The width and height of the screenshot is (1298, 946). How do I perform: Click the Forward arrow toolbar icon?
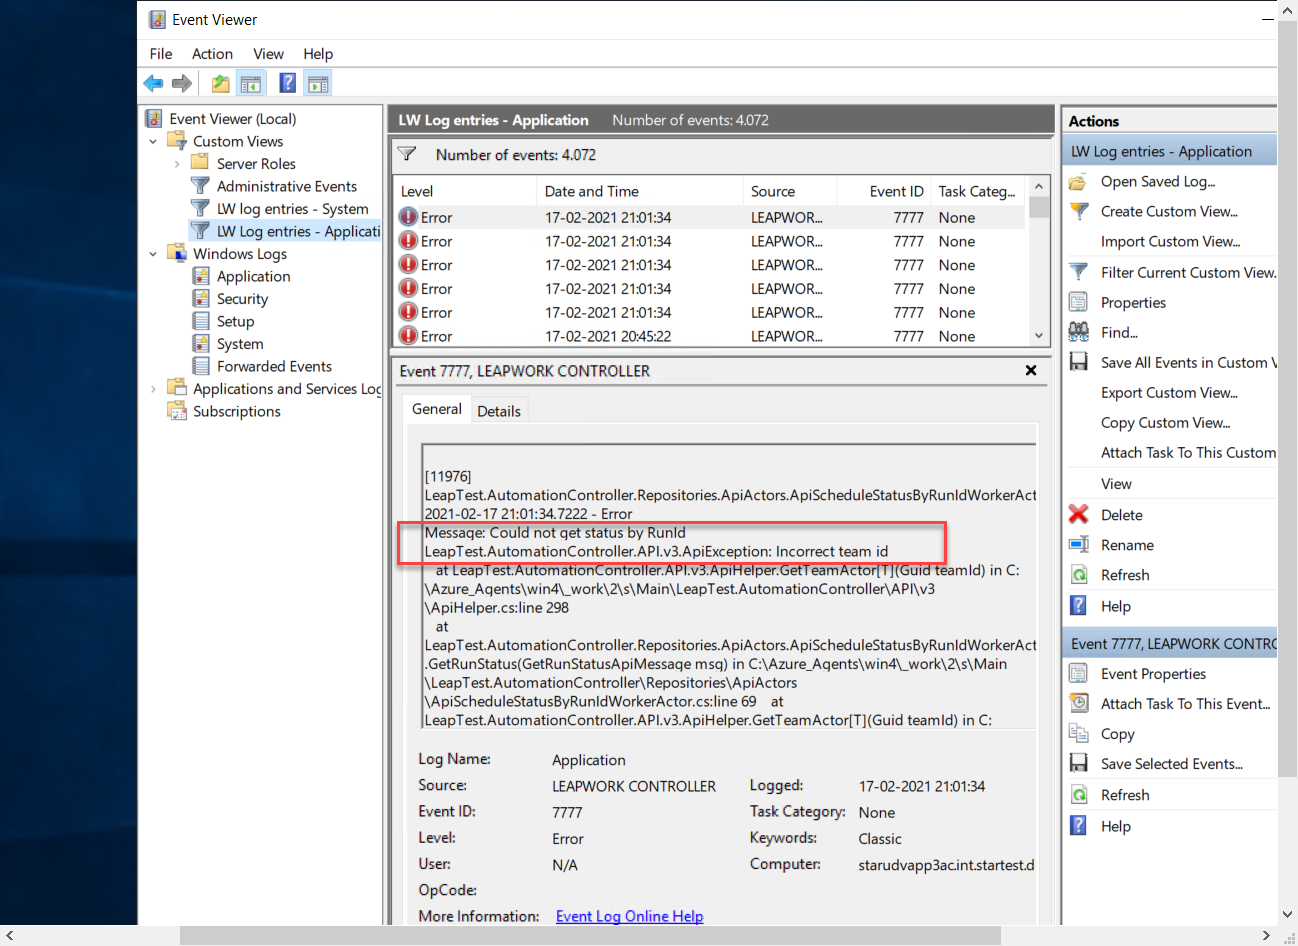tap(182, 84)
